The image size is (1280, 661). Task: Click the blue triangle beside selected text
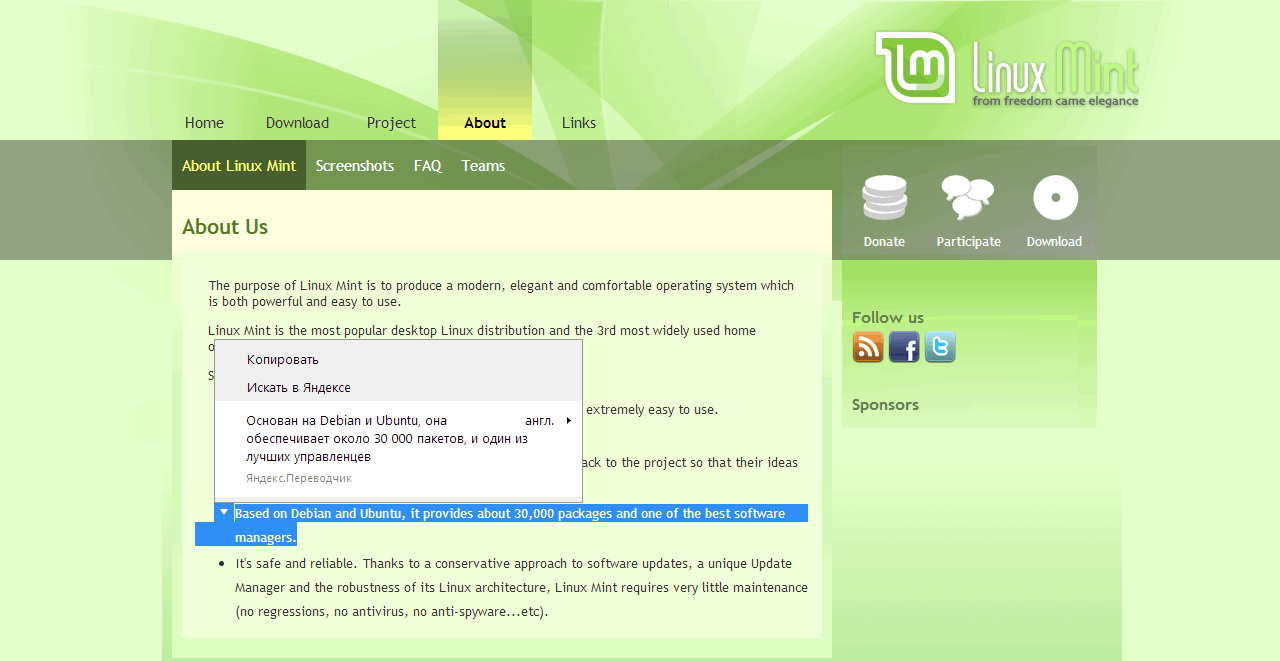coord(224,512)
